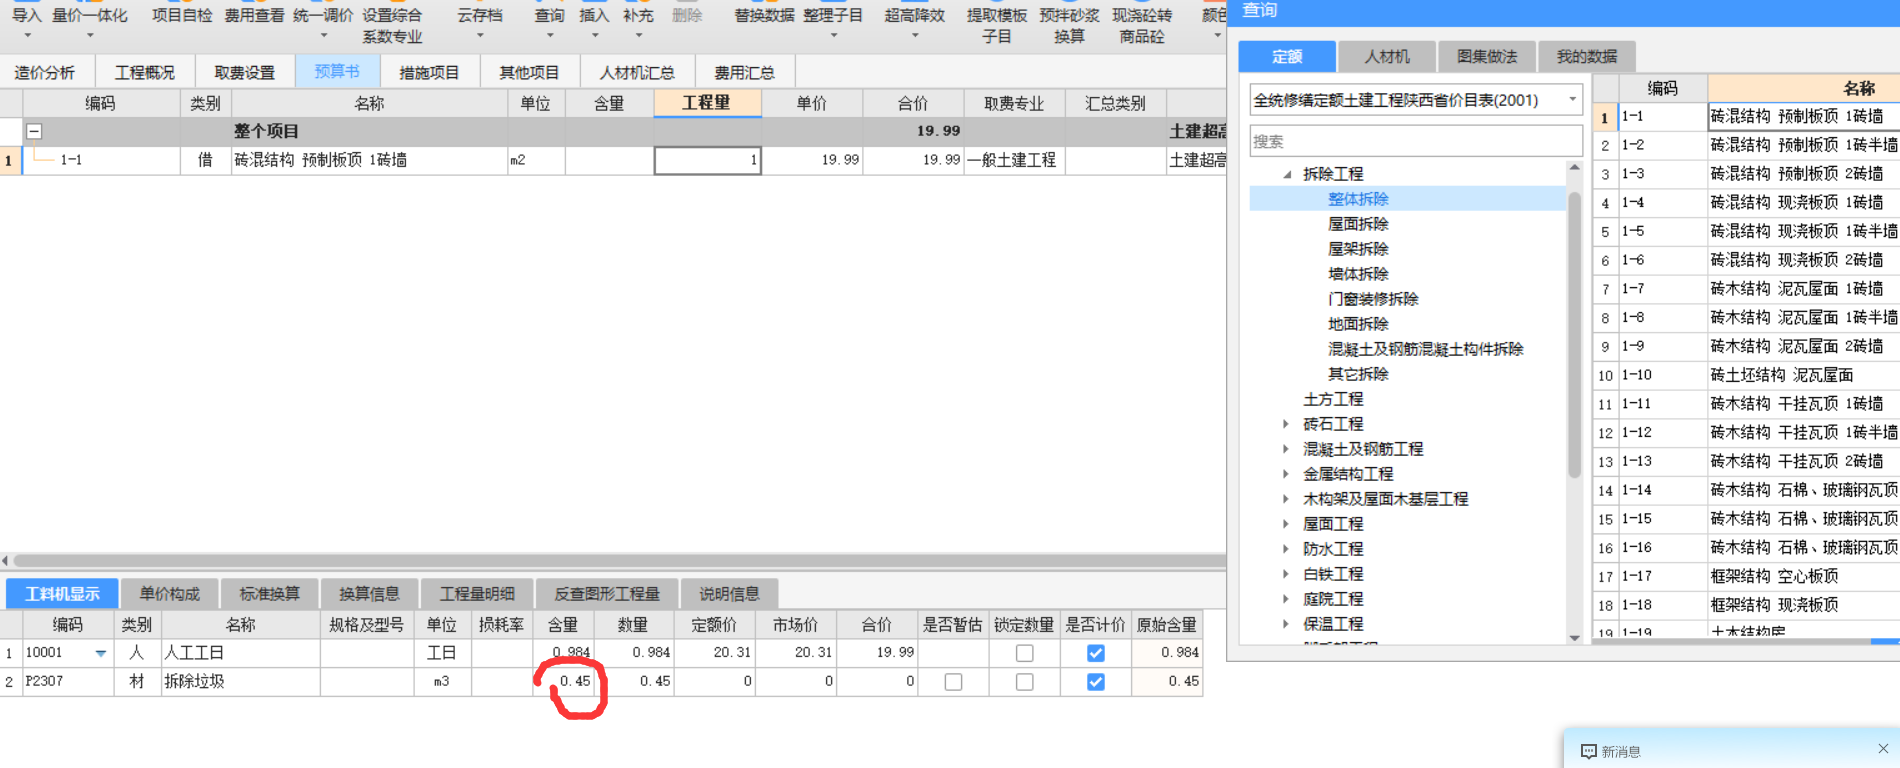1900x768 pixels.
Task: Close the 新消息 notification popup
Action: (1883, 748)
